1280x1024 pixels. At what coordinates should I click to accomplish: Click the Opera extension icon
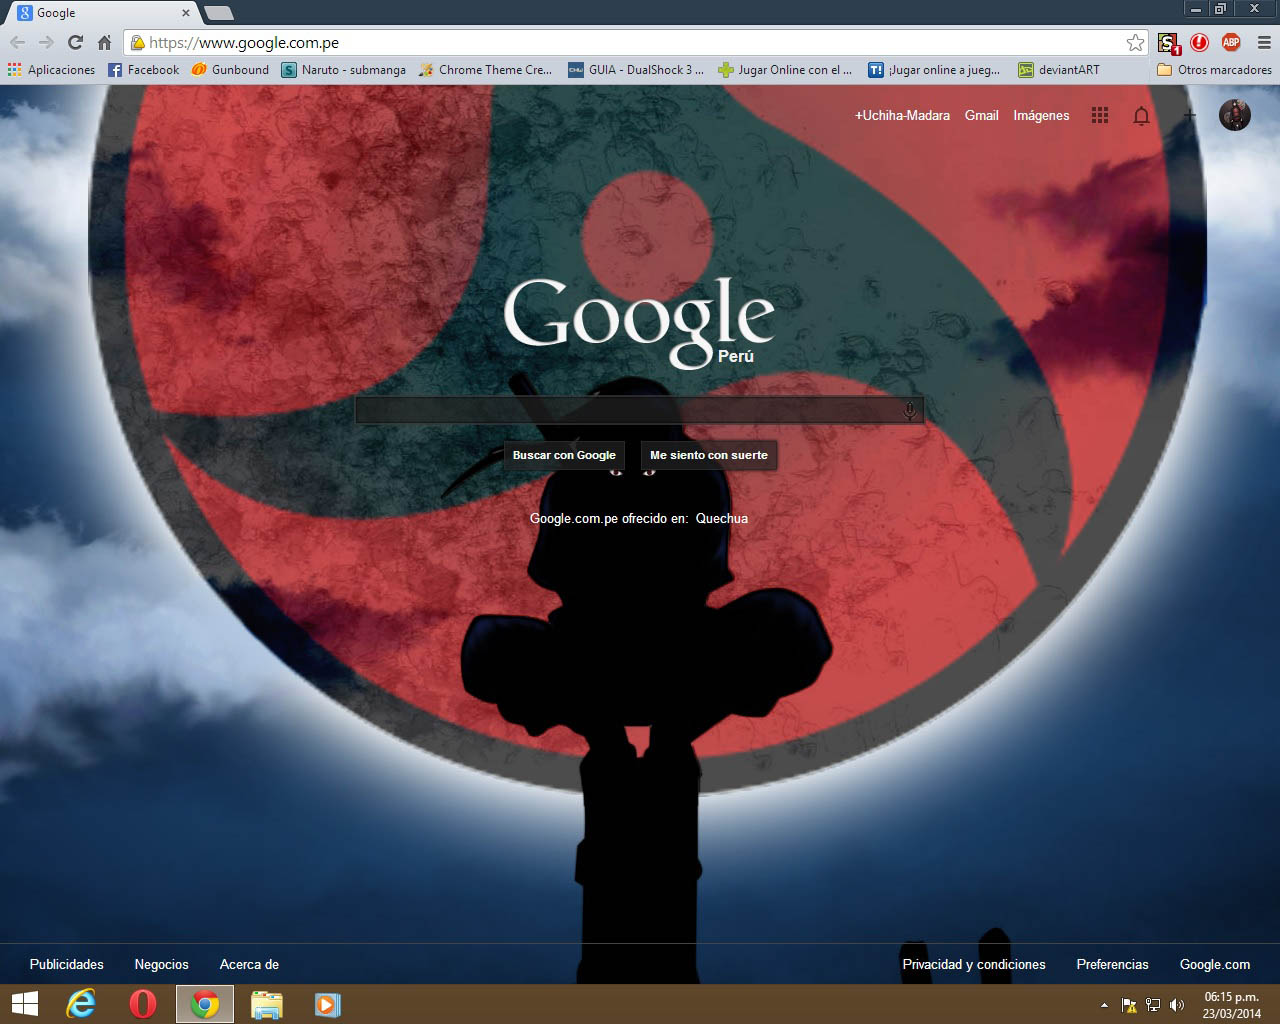[1200, 43]
